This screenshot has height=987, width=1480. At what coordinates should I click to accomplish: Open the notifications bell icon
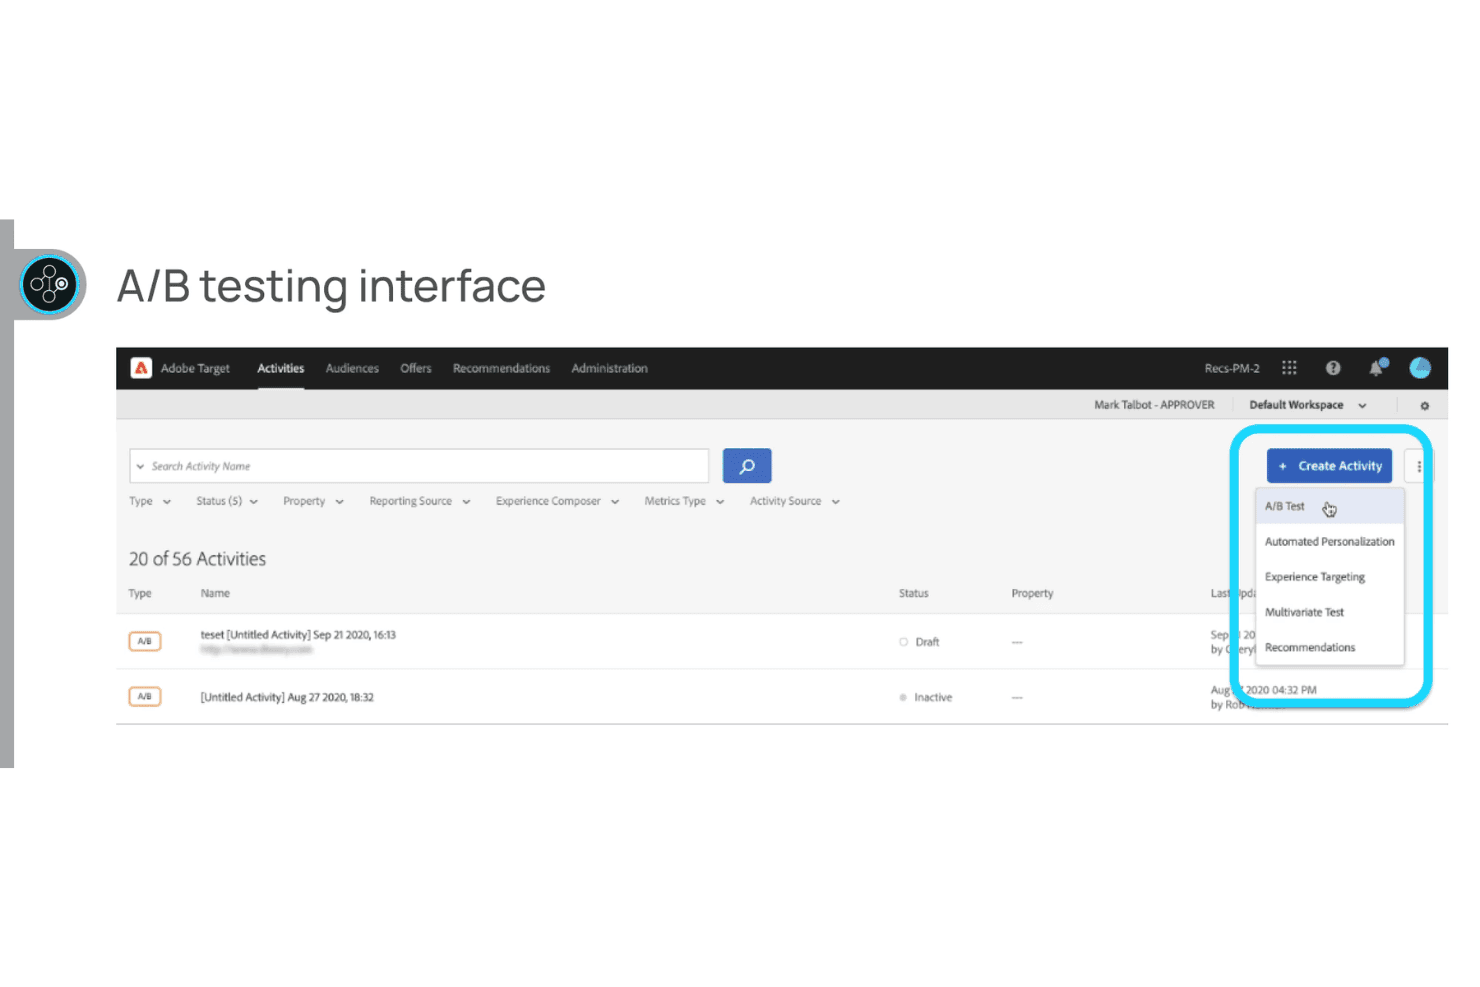point(1377,368)
